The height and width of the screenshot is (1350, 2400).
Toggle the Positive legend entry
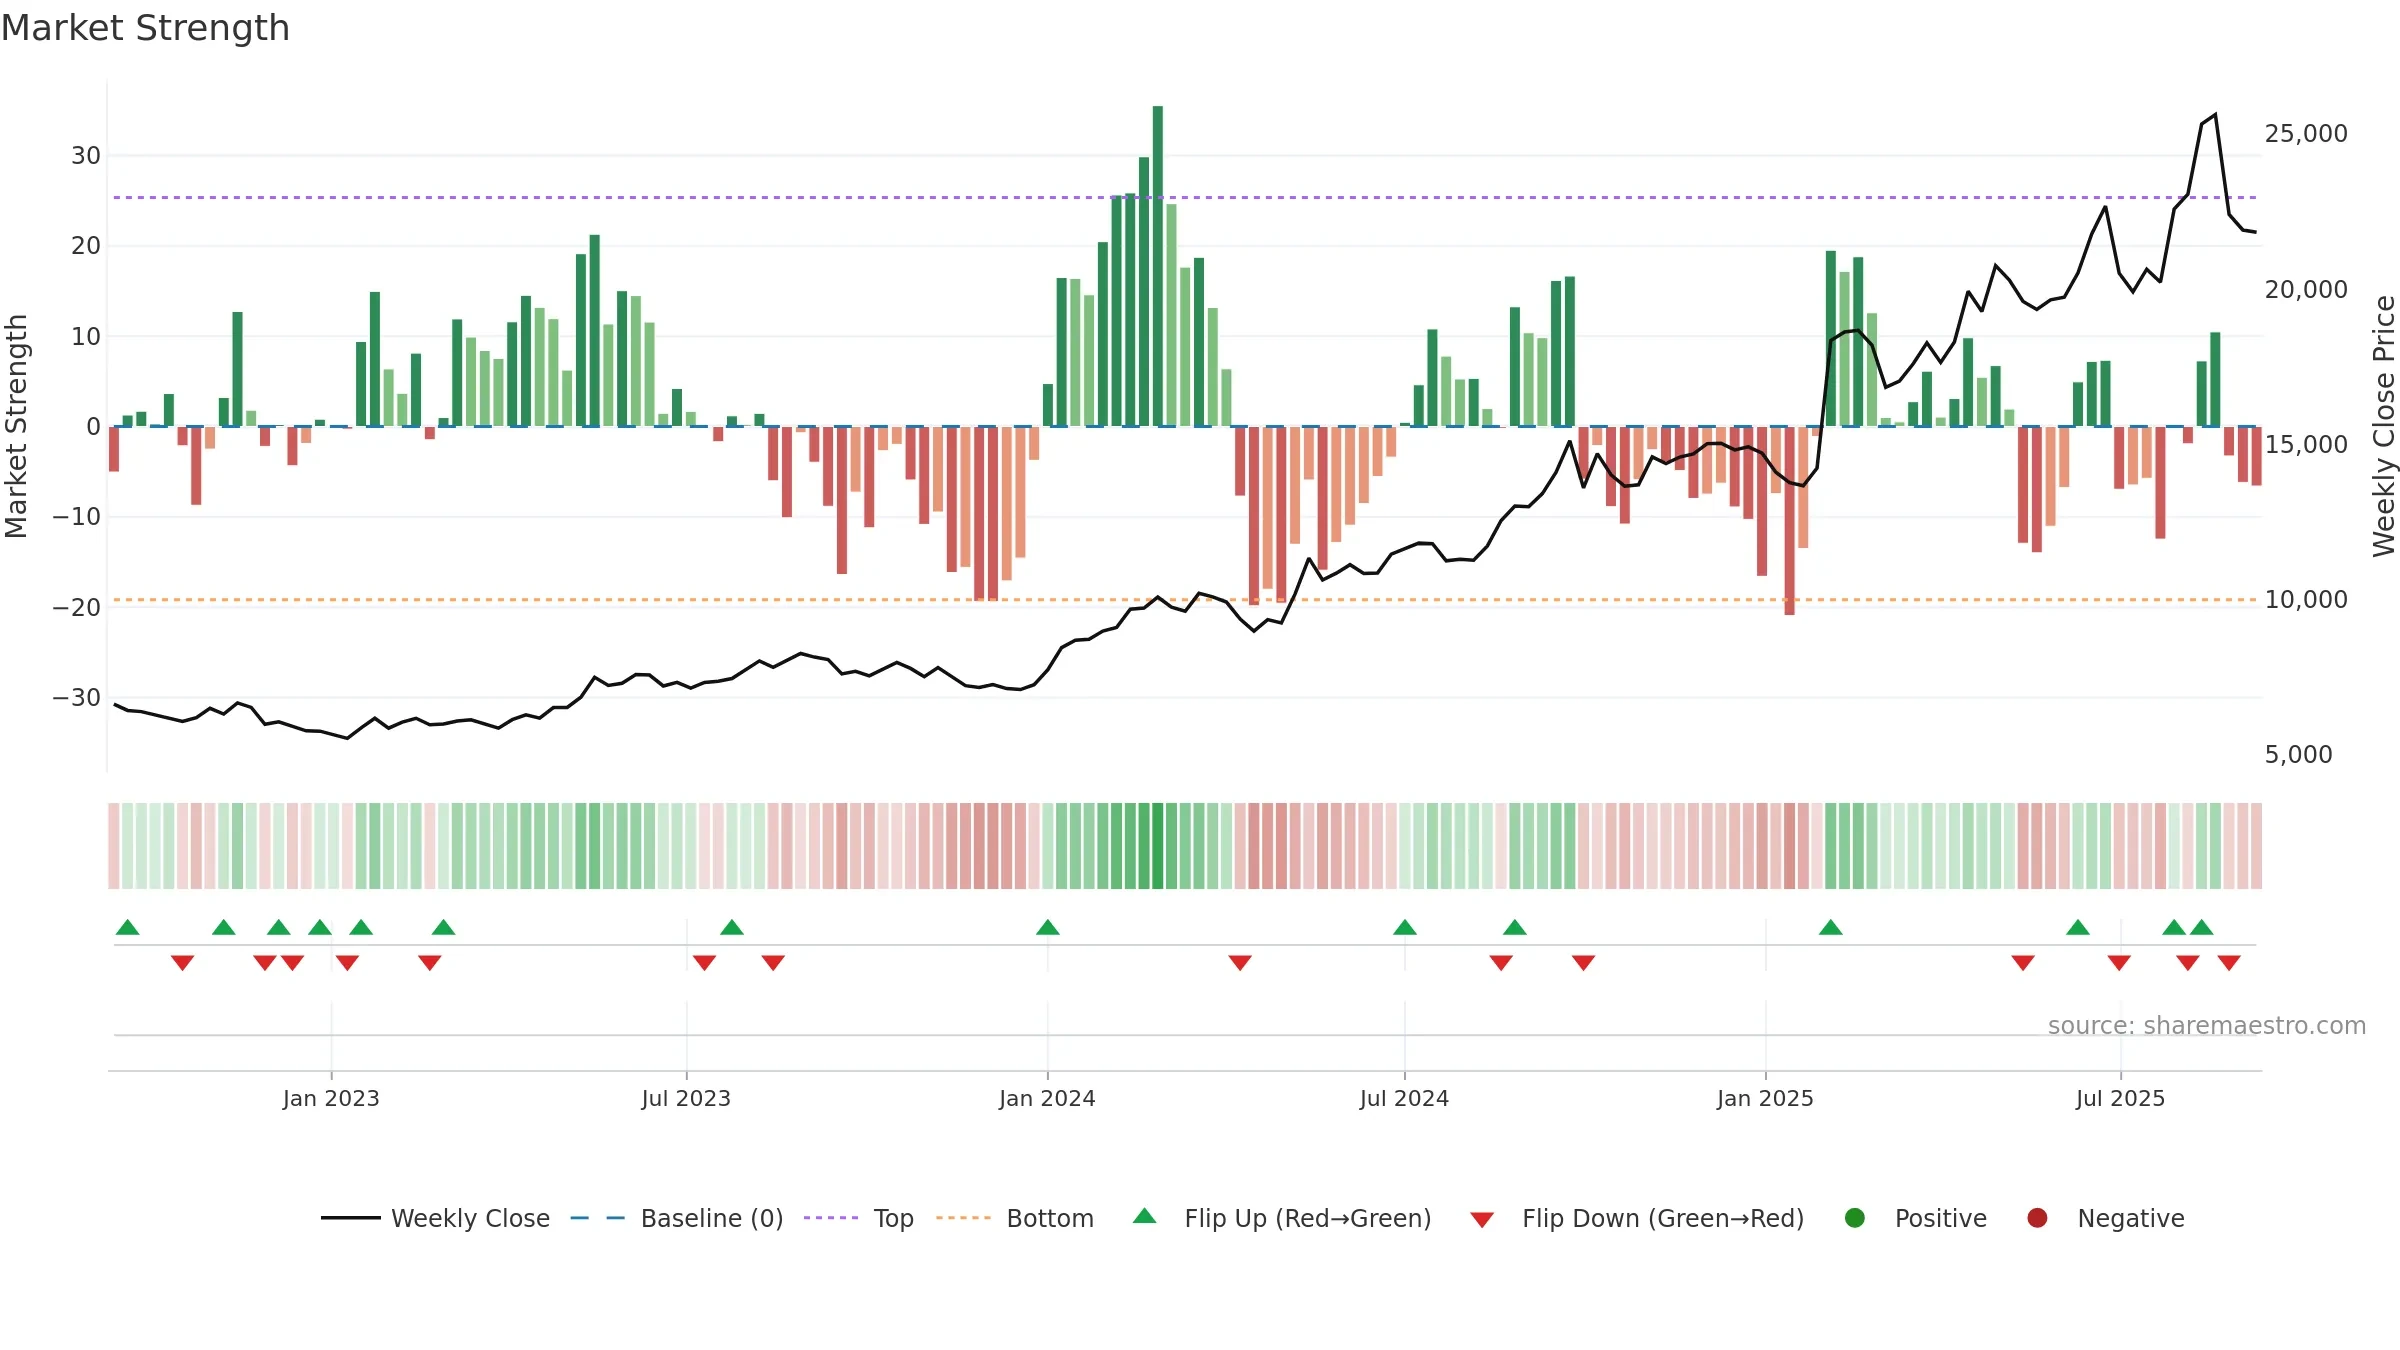pyautogui.click(x=1915, y=1218)
